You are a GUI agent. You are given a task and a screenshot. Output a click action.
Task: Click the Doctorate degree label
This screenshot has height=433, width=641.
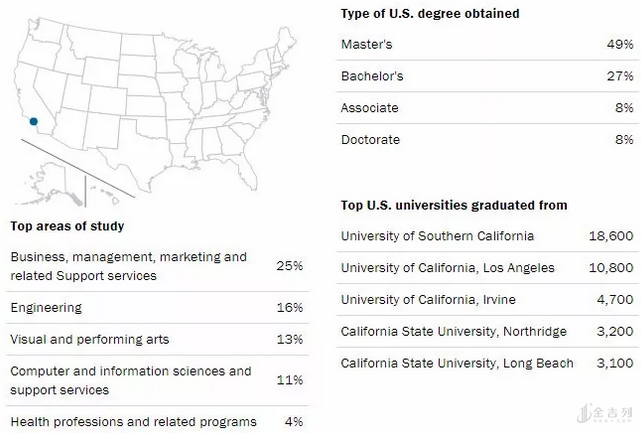(370, 140)
